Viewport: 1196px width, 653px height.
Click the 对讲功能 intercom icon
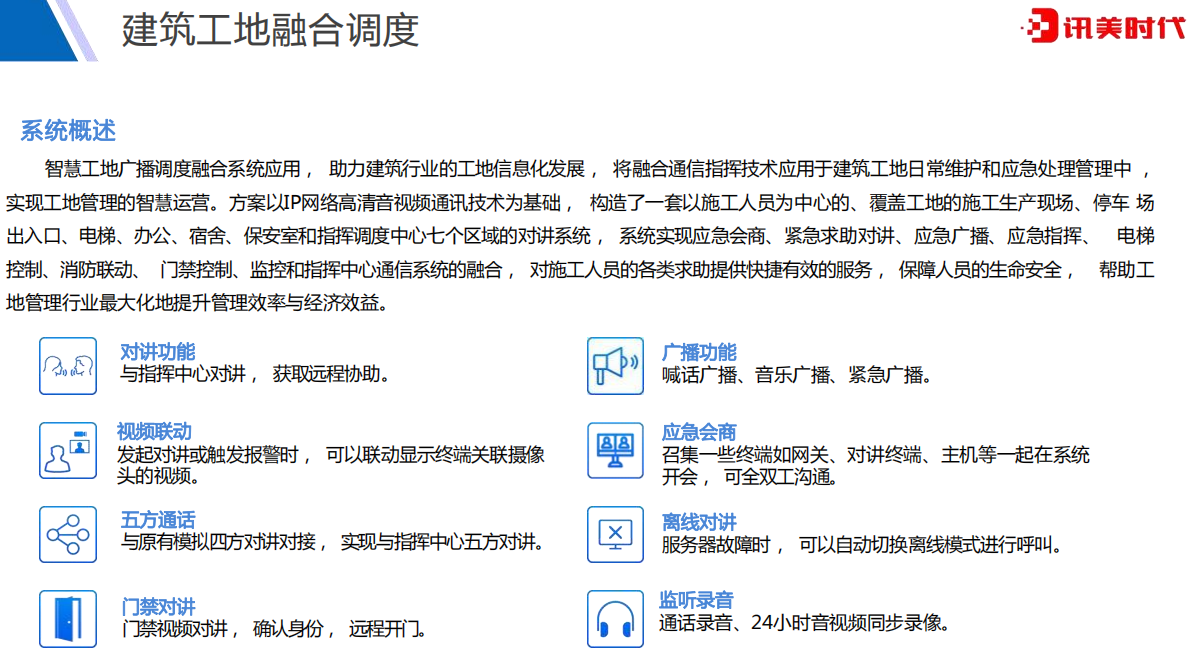click(68, 365)
